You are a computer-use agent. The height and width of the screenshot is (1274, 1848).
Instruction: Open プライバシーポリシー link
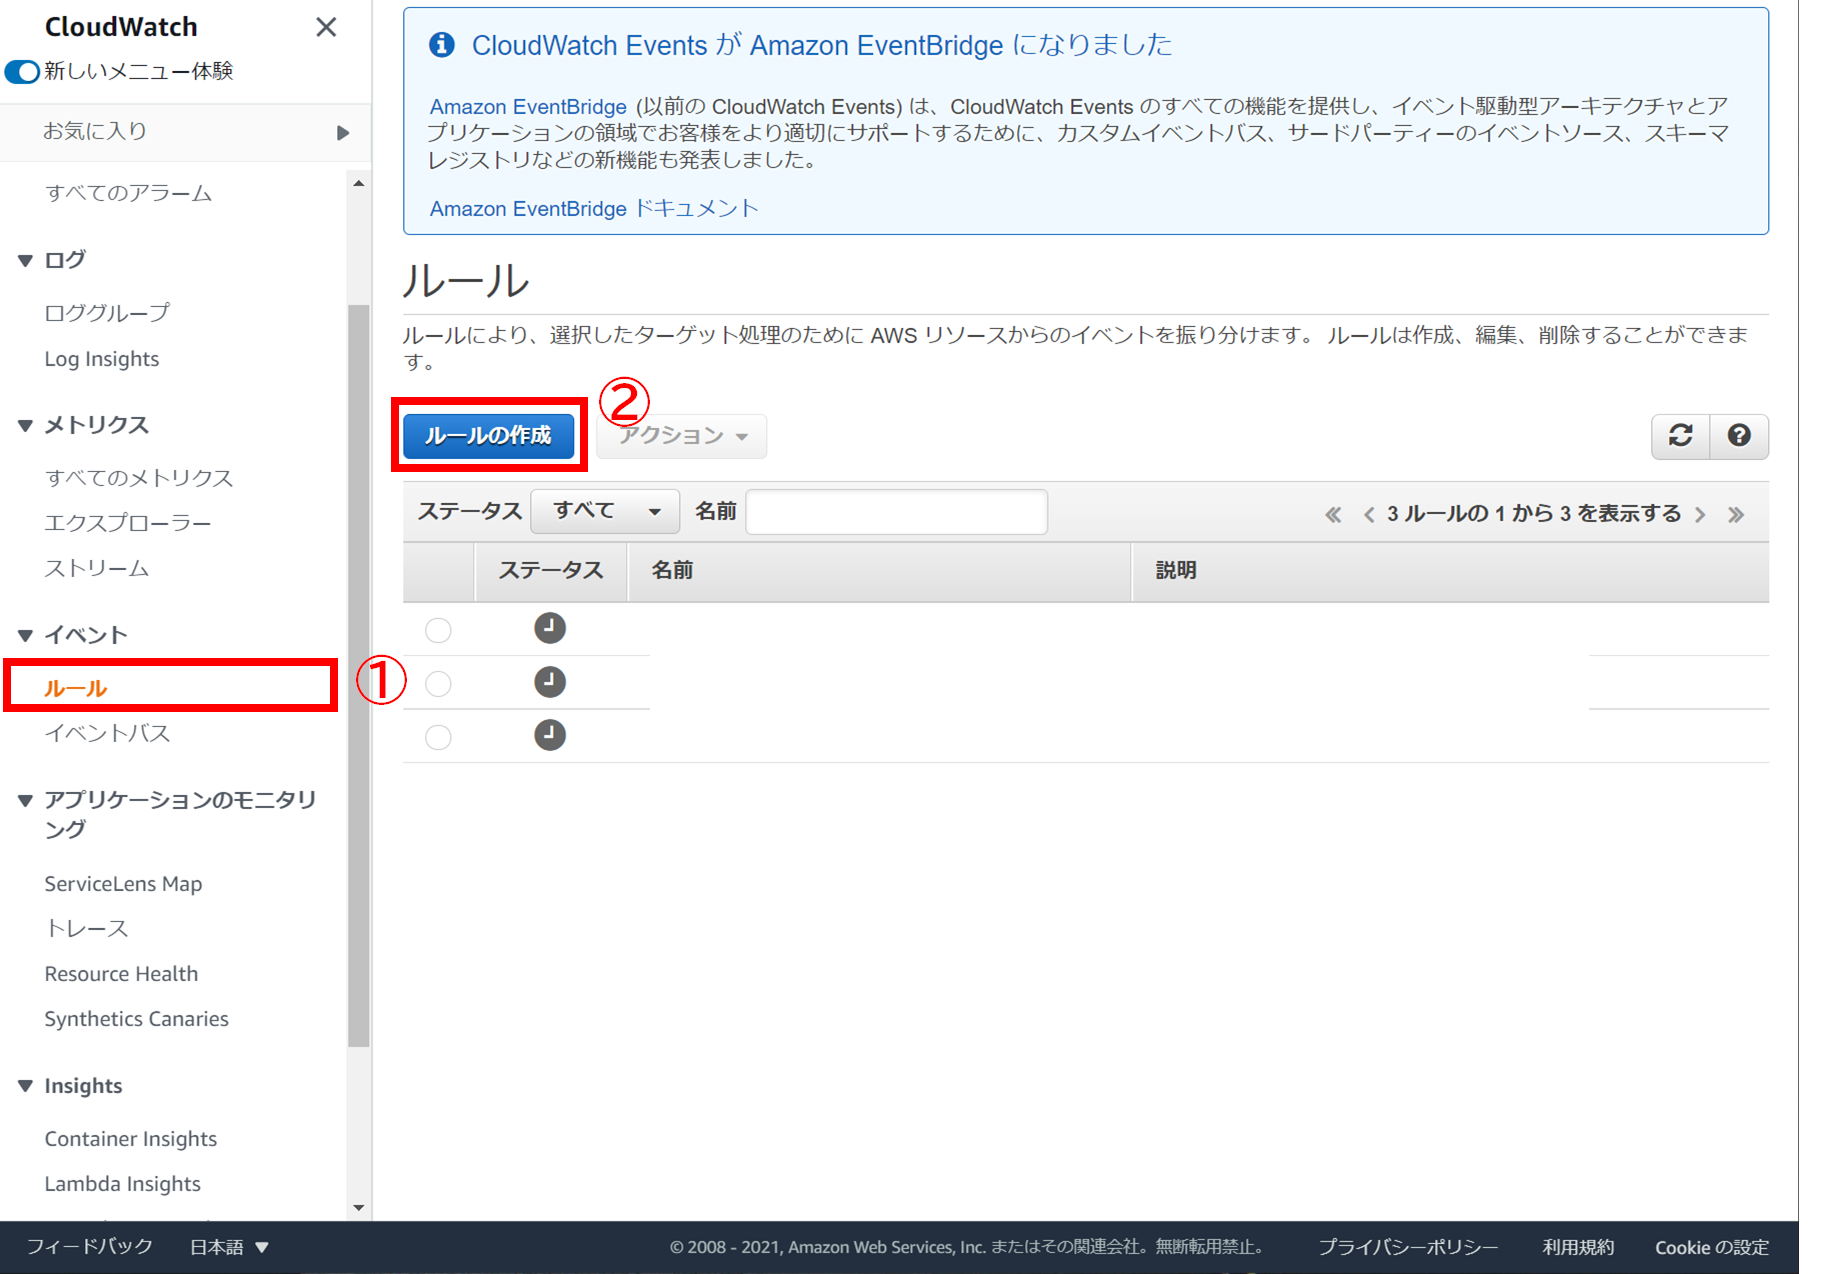(1407, 1247)
